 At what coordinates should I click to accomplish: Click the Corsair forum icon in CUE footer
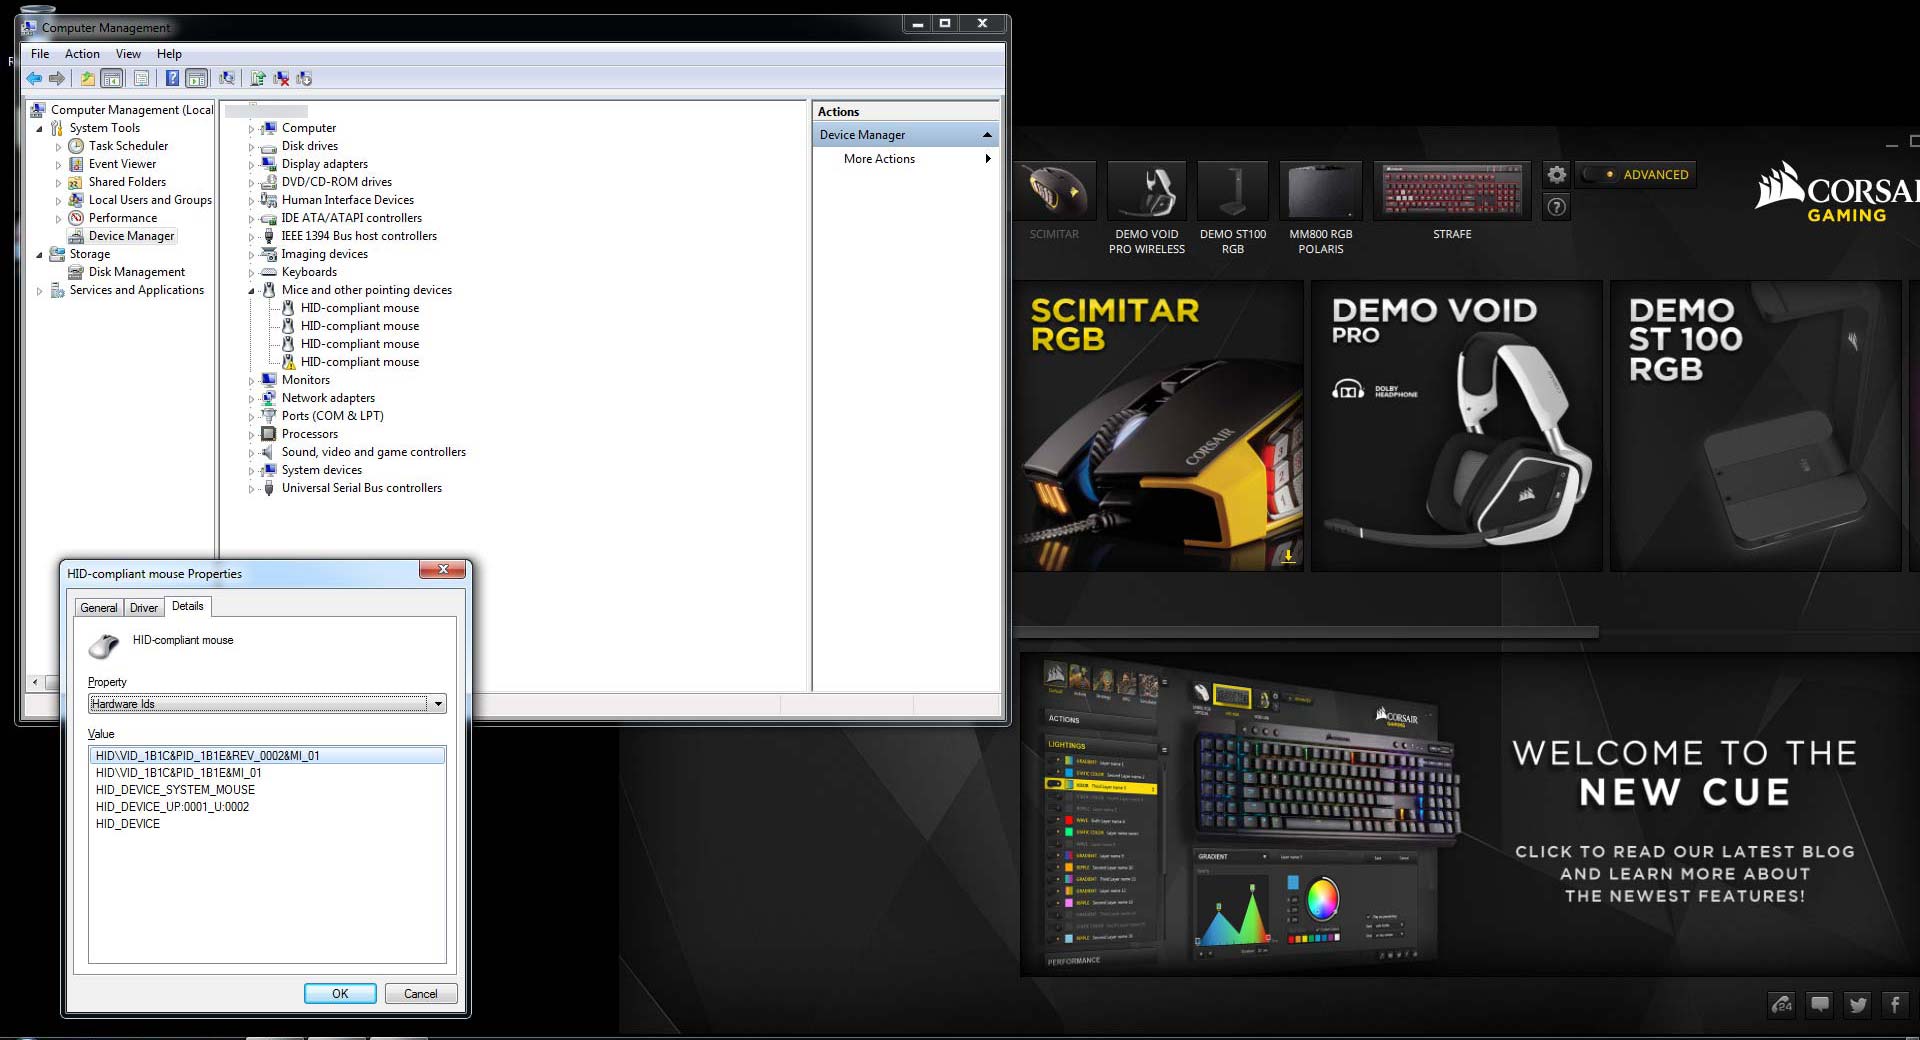(x=1783, y=1004)
